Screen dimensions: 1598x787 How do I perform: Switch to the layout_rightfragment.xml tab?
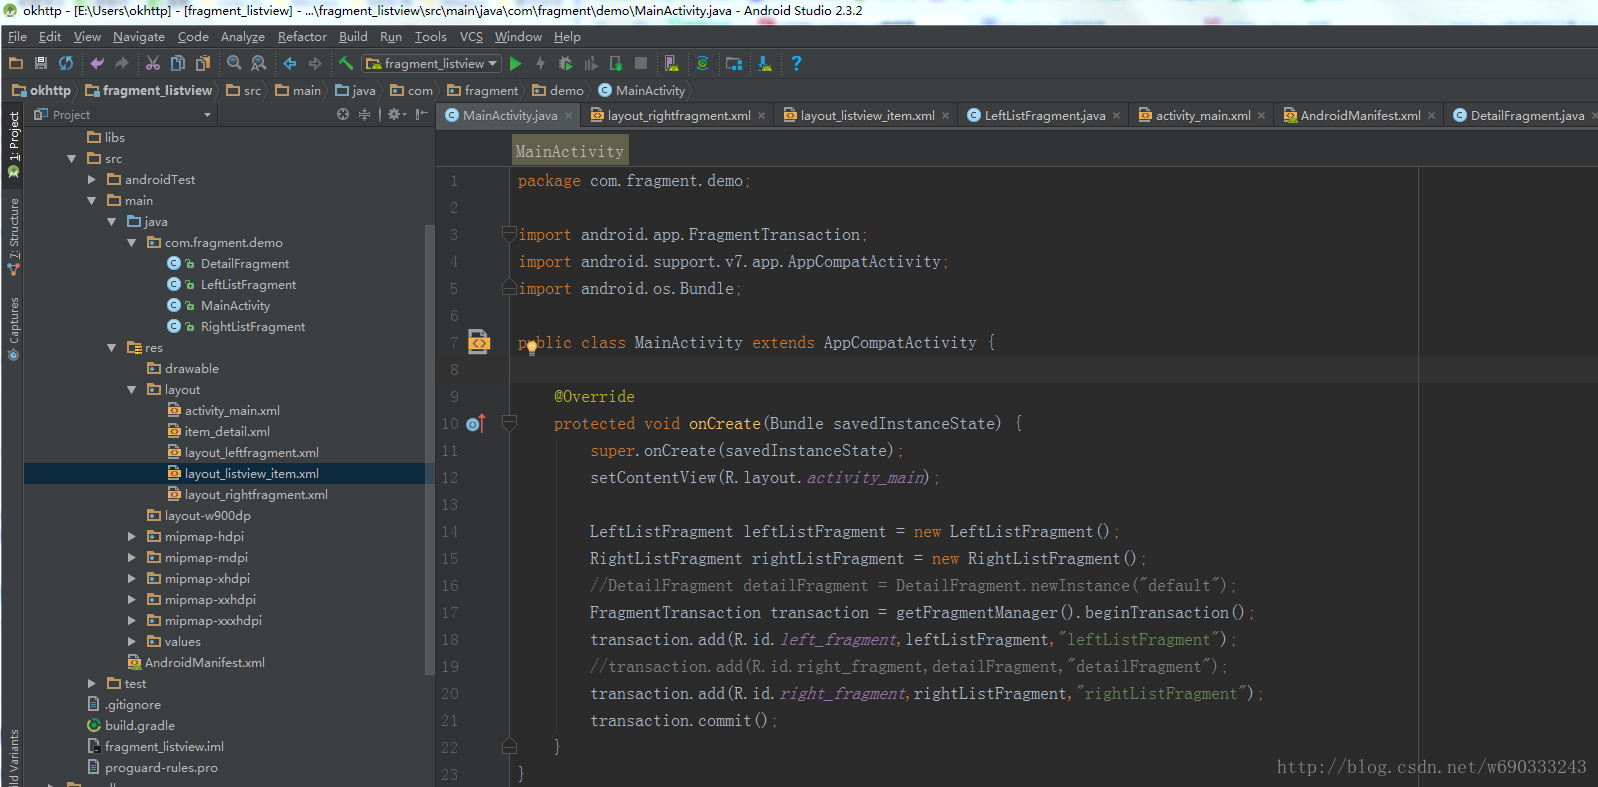point(679,116)
